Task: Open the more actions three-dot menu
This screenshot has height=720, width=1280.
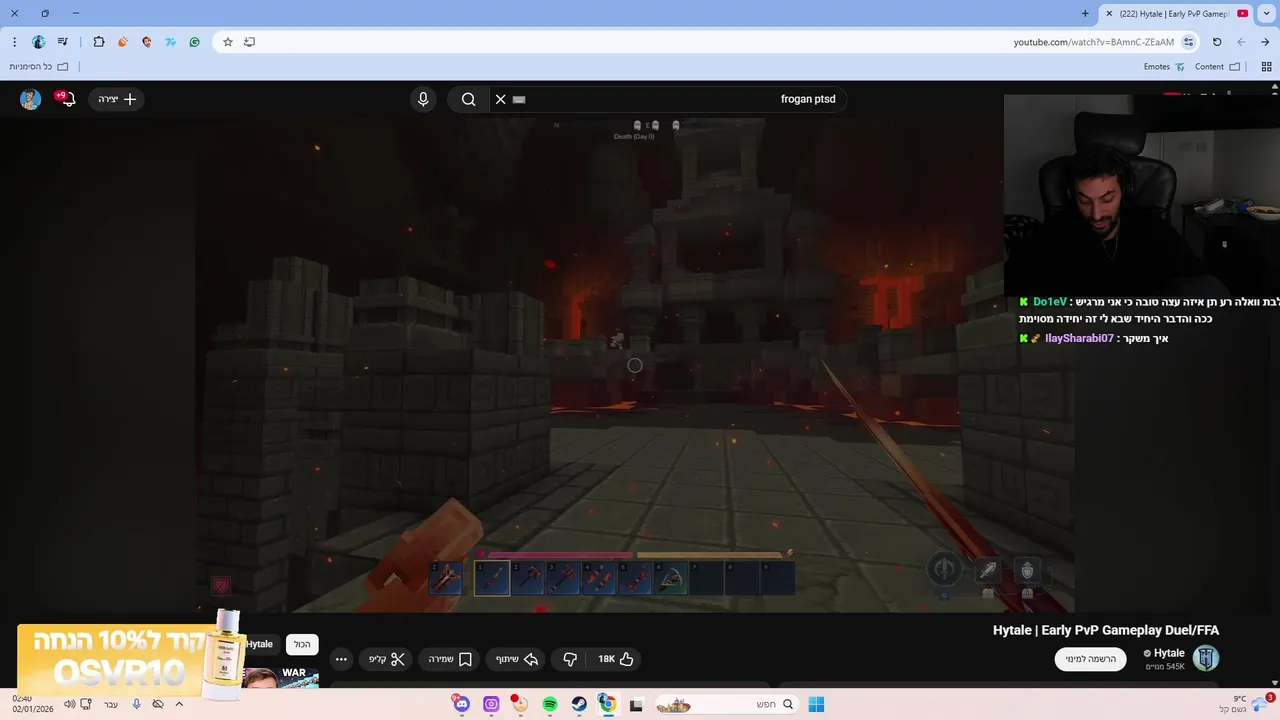Action: point(341,659)
